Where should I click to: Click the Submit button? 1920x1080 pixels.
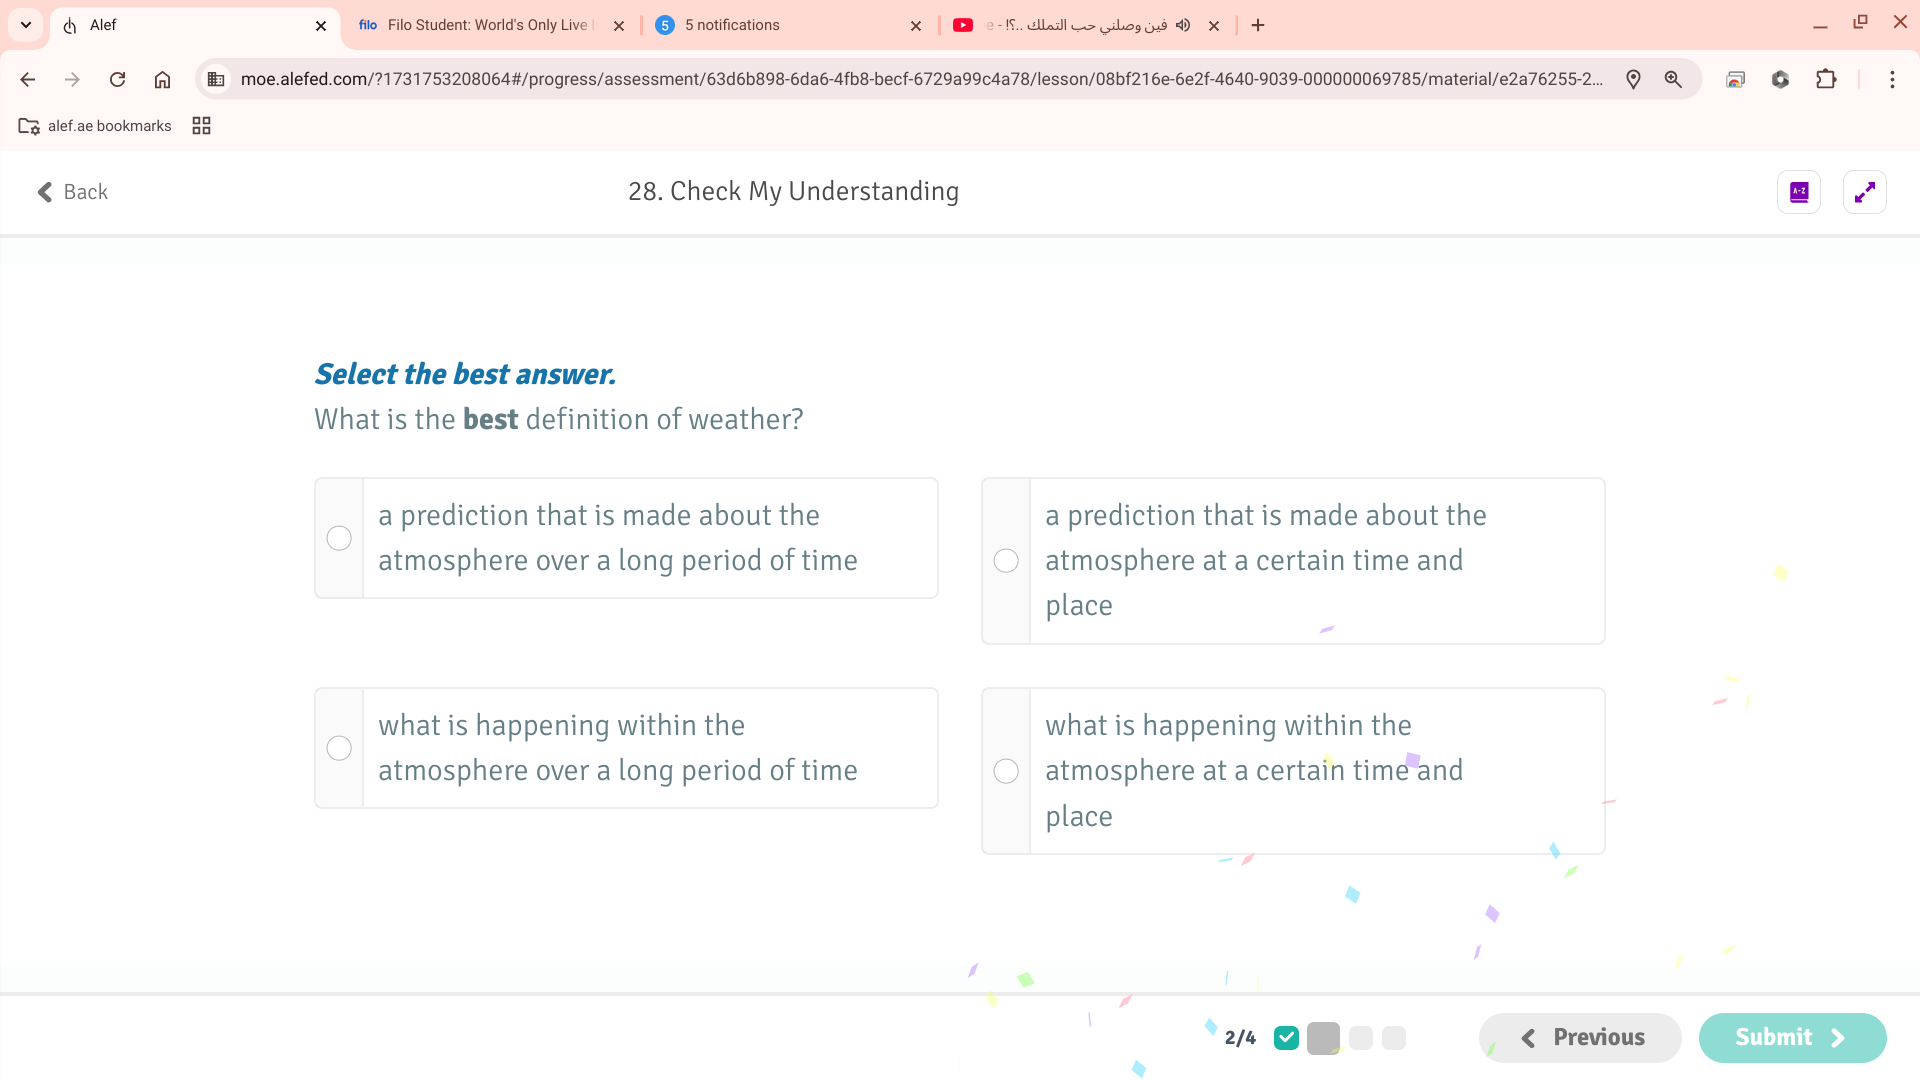1790,1037
